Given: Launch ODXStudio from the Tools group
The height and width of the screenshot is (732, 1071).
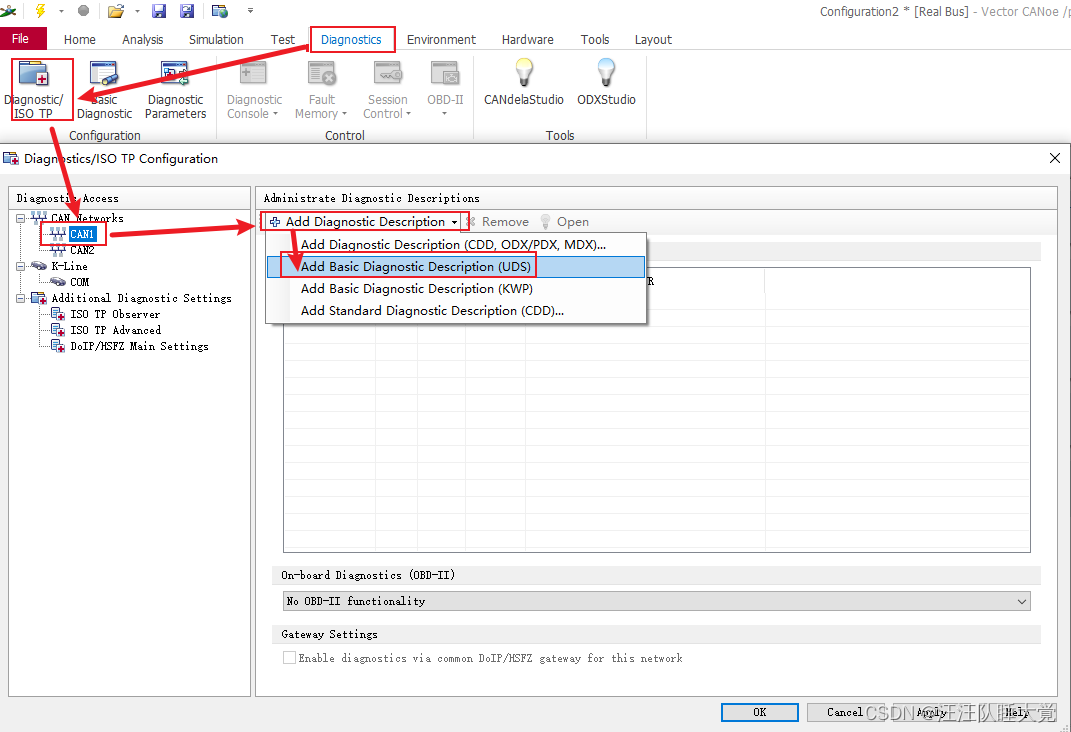Looking at the screenshot, I should (x=607, y=83).
